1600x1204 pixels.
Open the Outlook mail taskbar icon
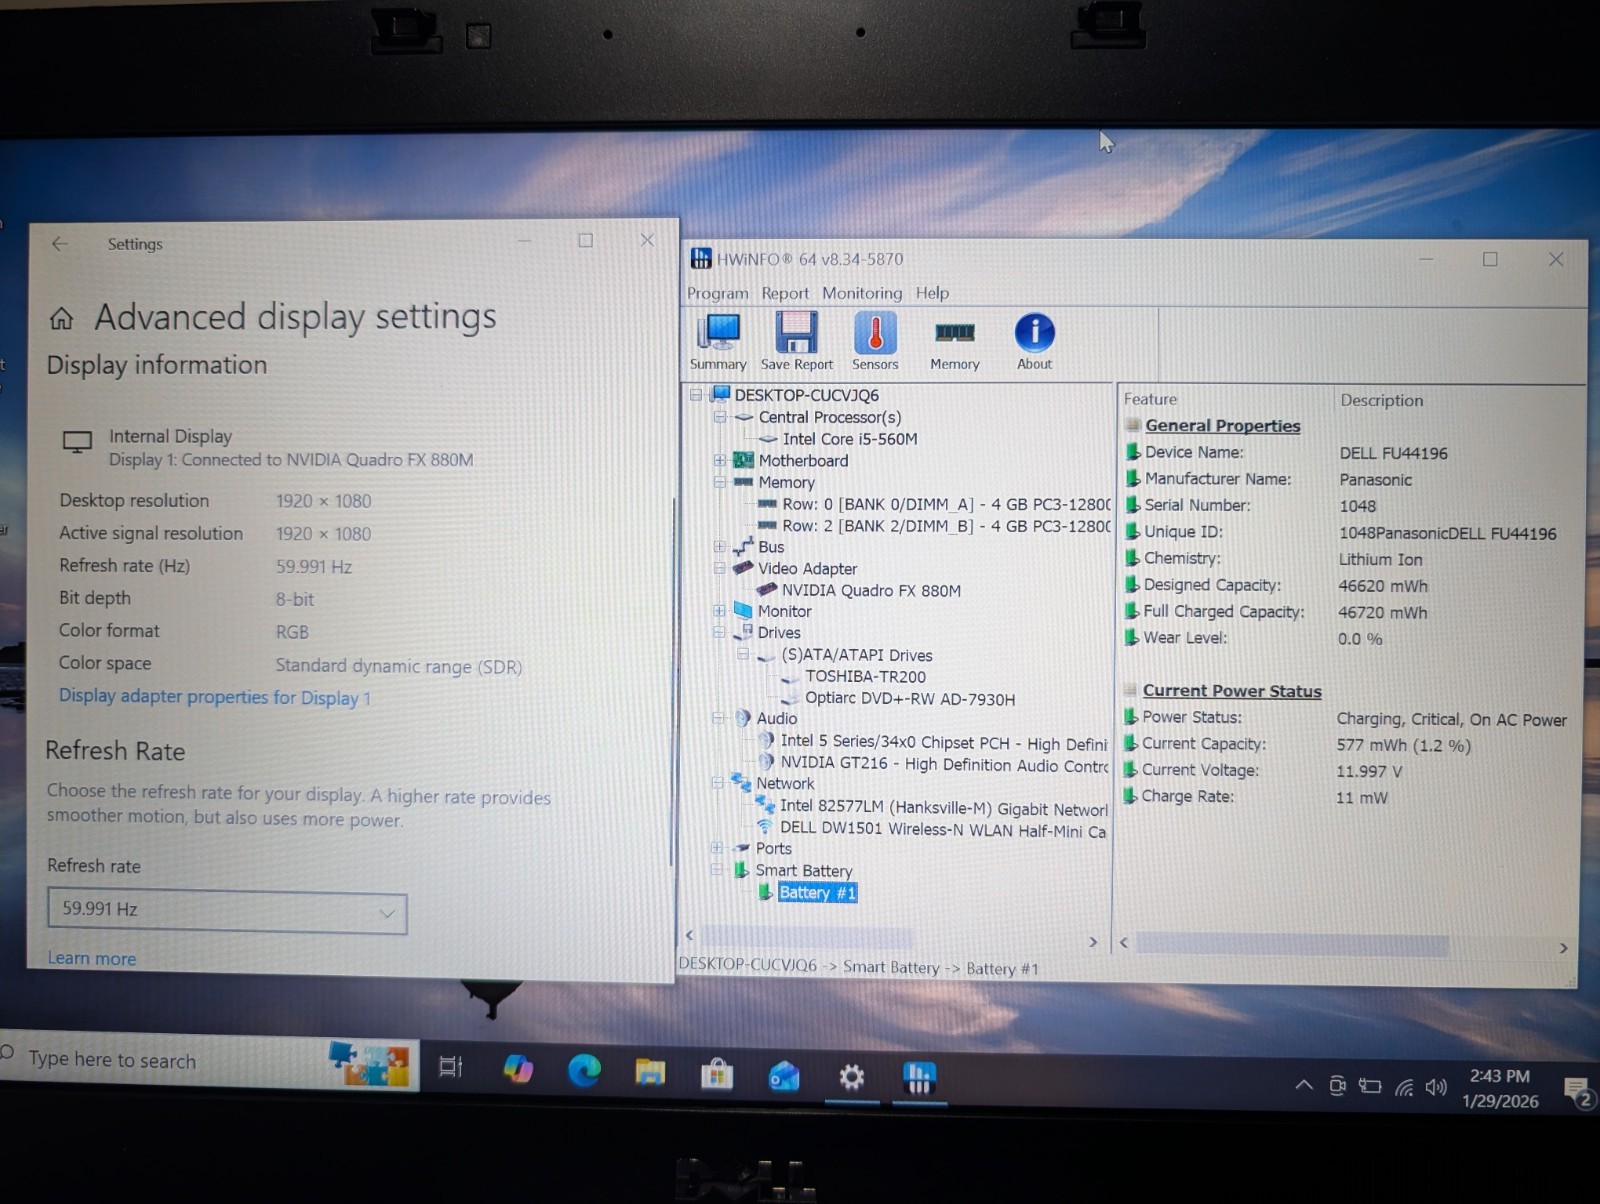tap(783, 1076)
